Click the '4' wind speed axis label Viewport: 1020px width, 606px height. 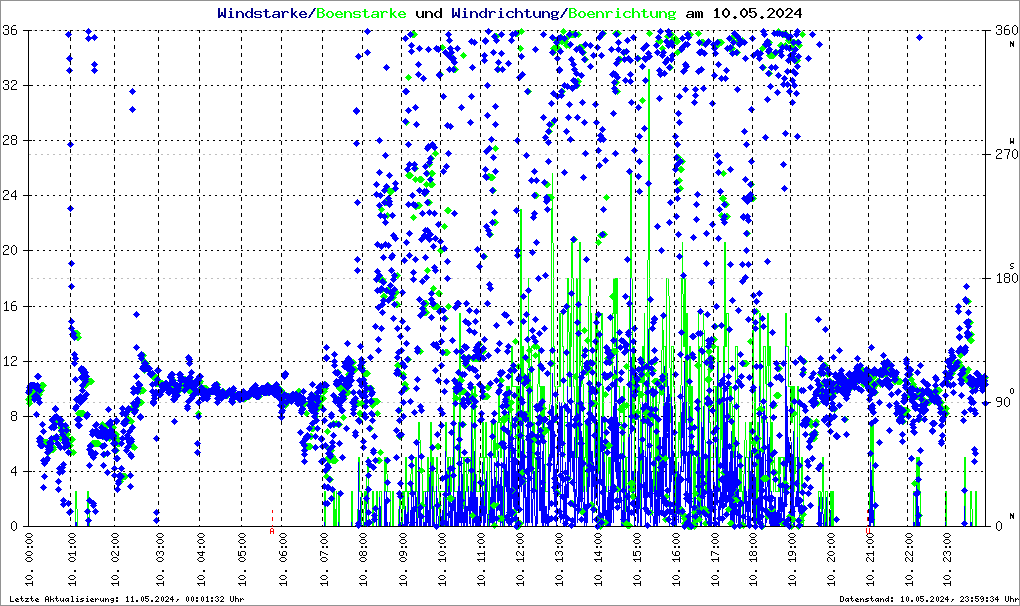[14, 471]
